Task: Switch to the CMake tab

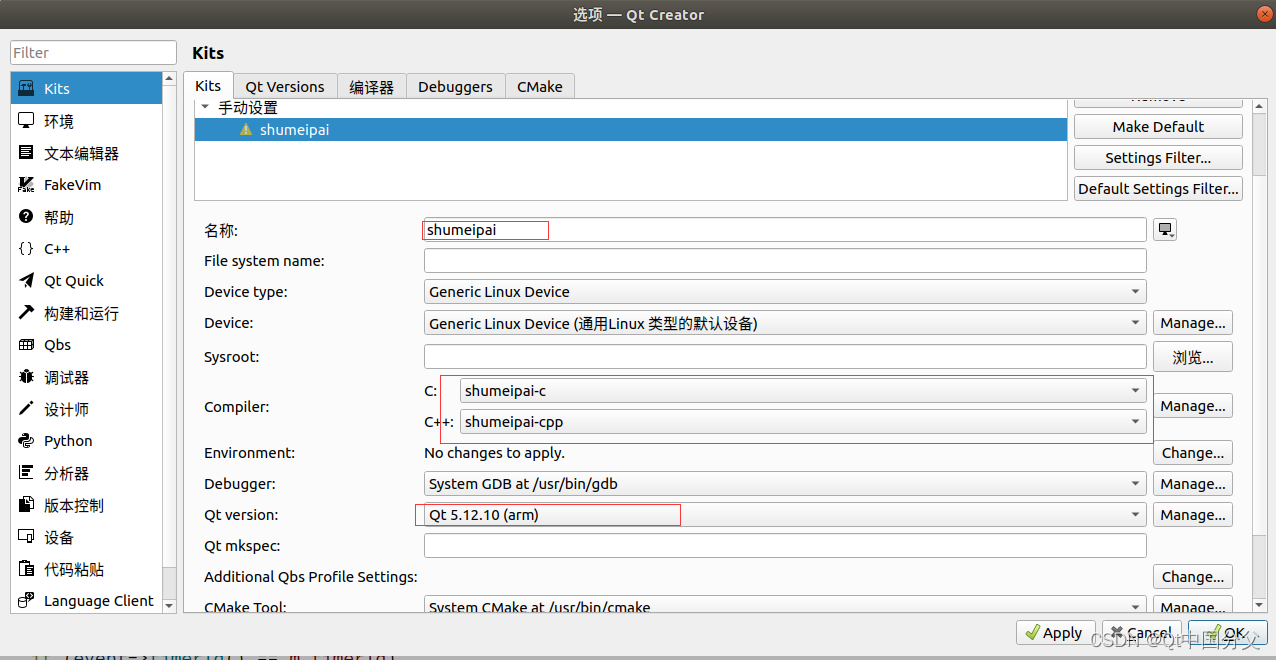Action: [x=539, y=86]
